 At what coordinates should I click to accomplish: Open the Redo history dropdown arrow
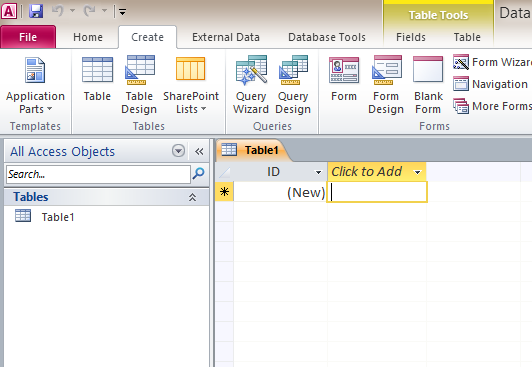coord(104,11)
